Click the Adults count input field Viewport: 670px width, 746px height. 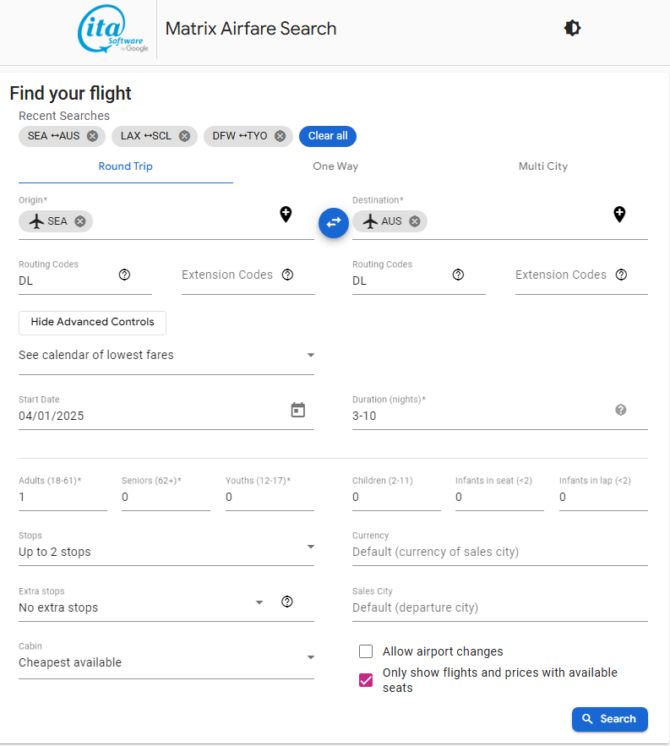(x=63, y=497)
